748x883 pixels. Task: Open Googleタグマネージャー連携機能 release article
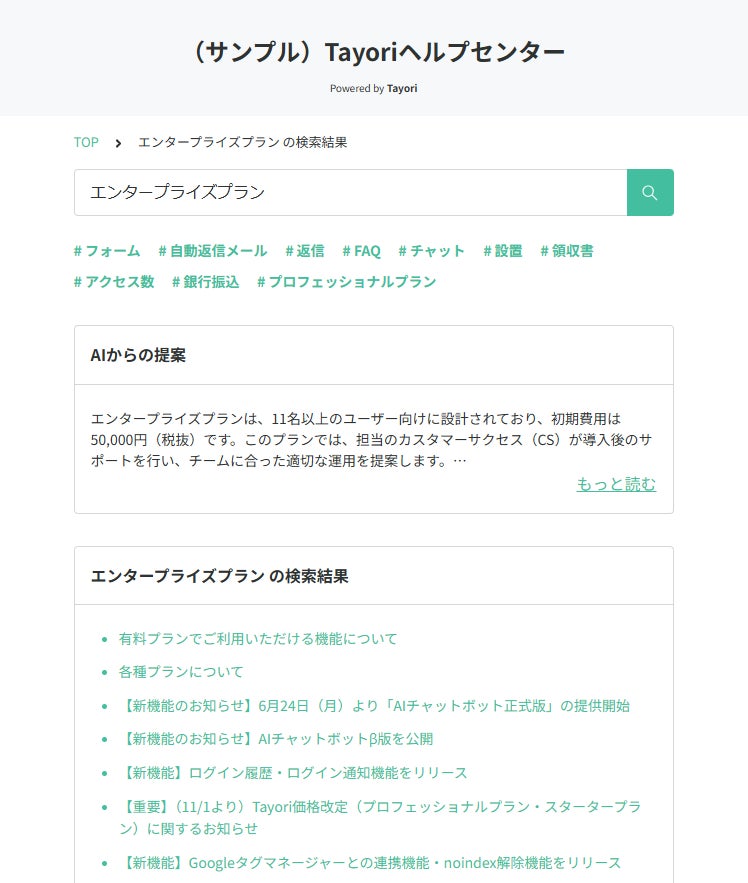point(369,863)
